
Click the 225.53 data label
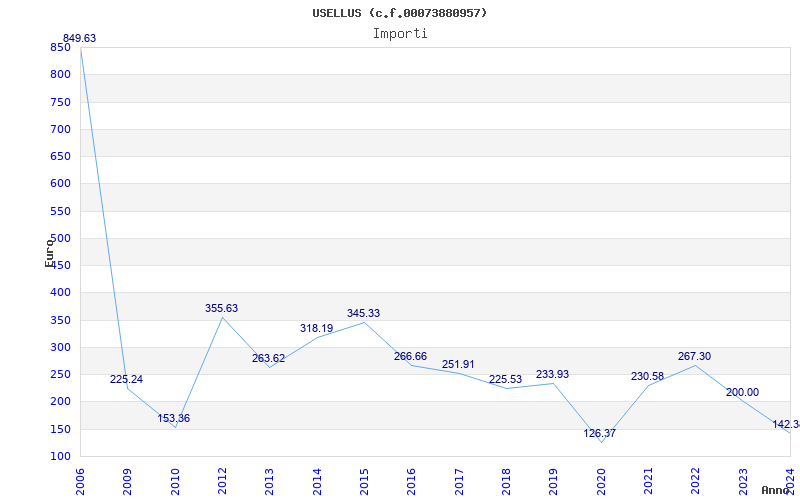pos(505,380)
